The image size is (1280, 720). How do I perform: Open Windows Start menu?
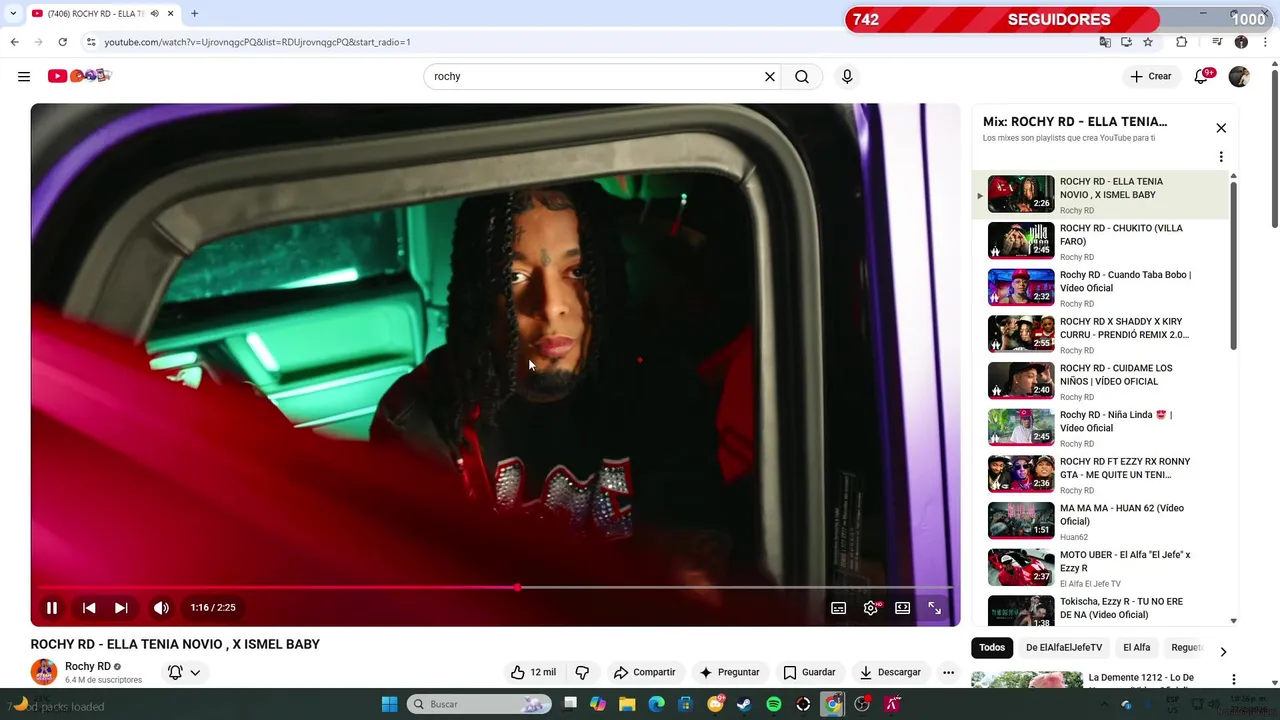tap(389, 704)
